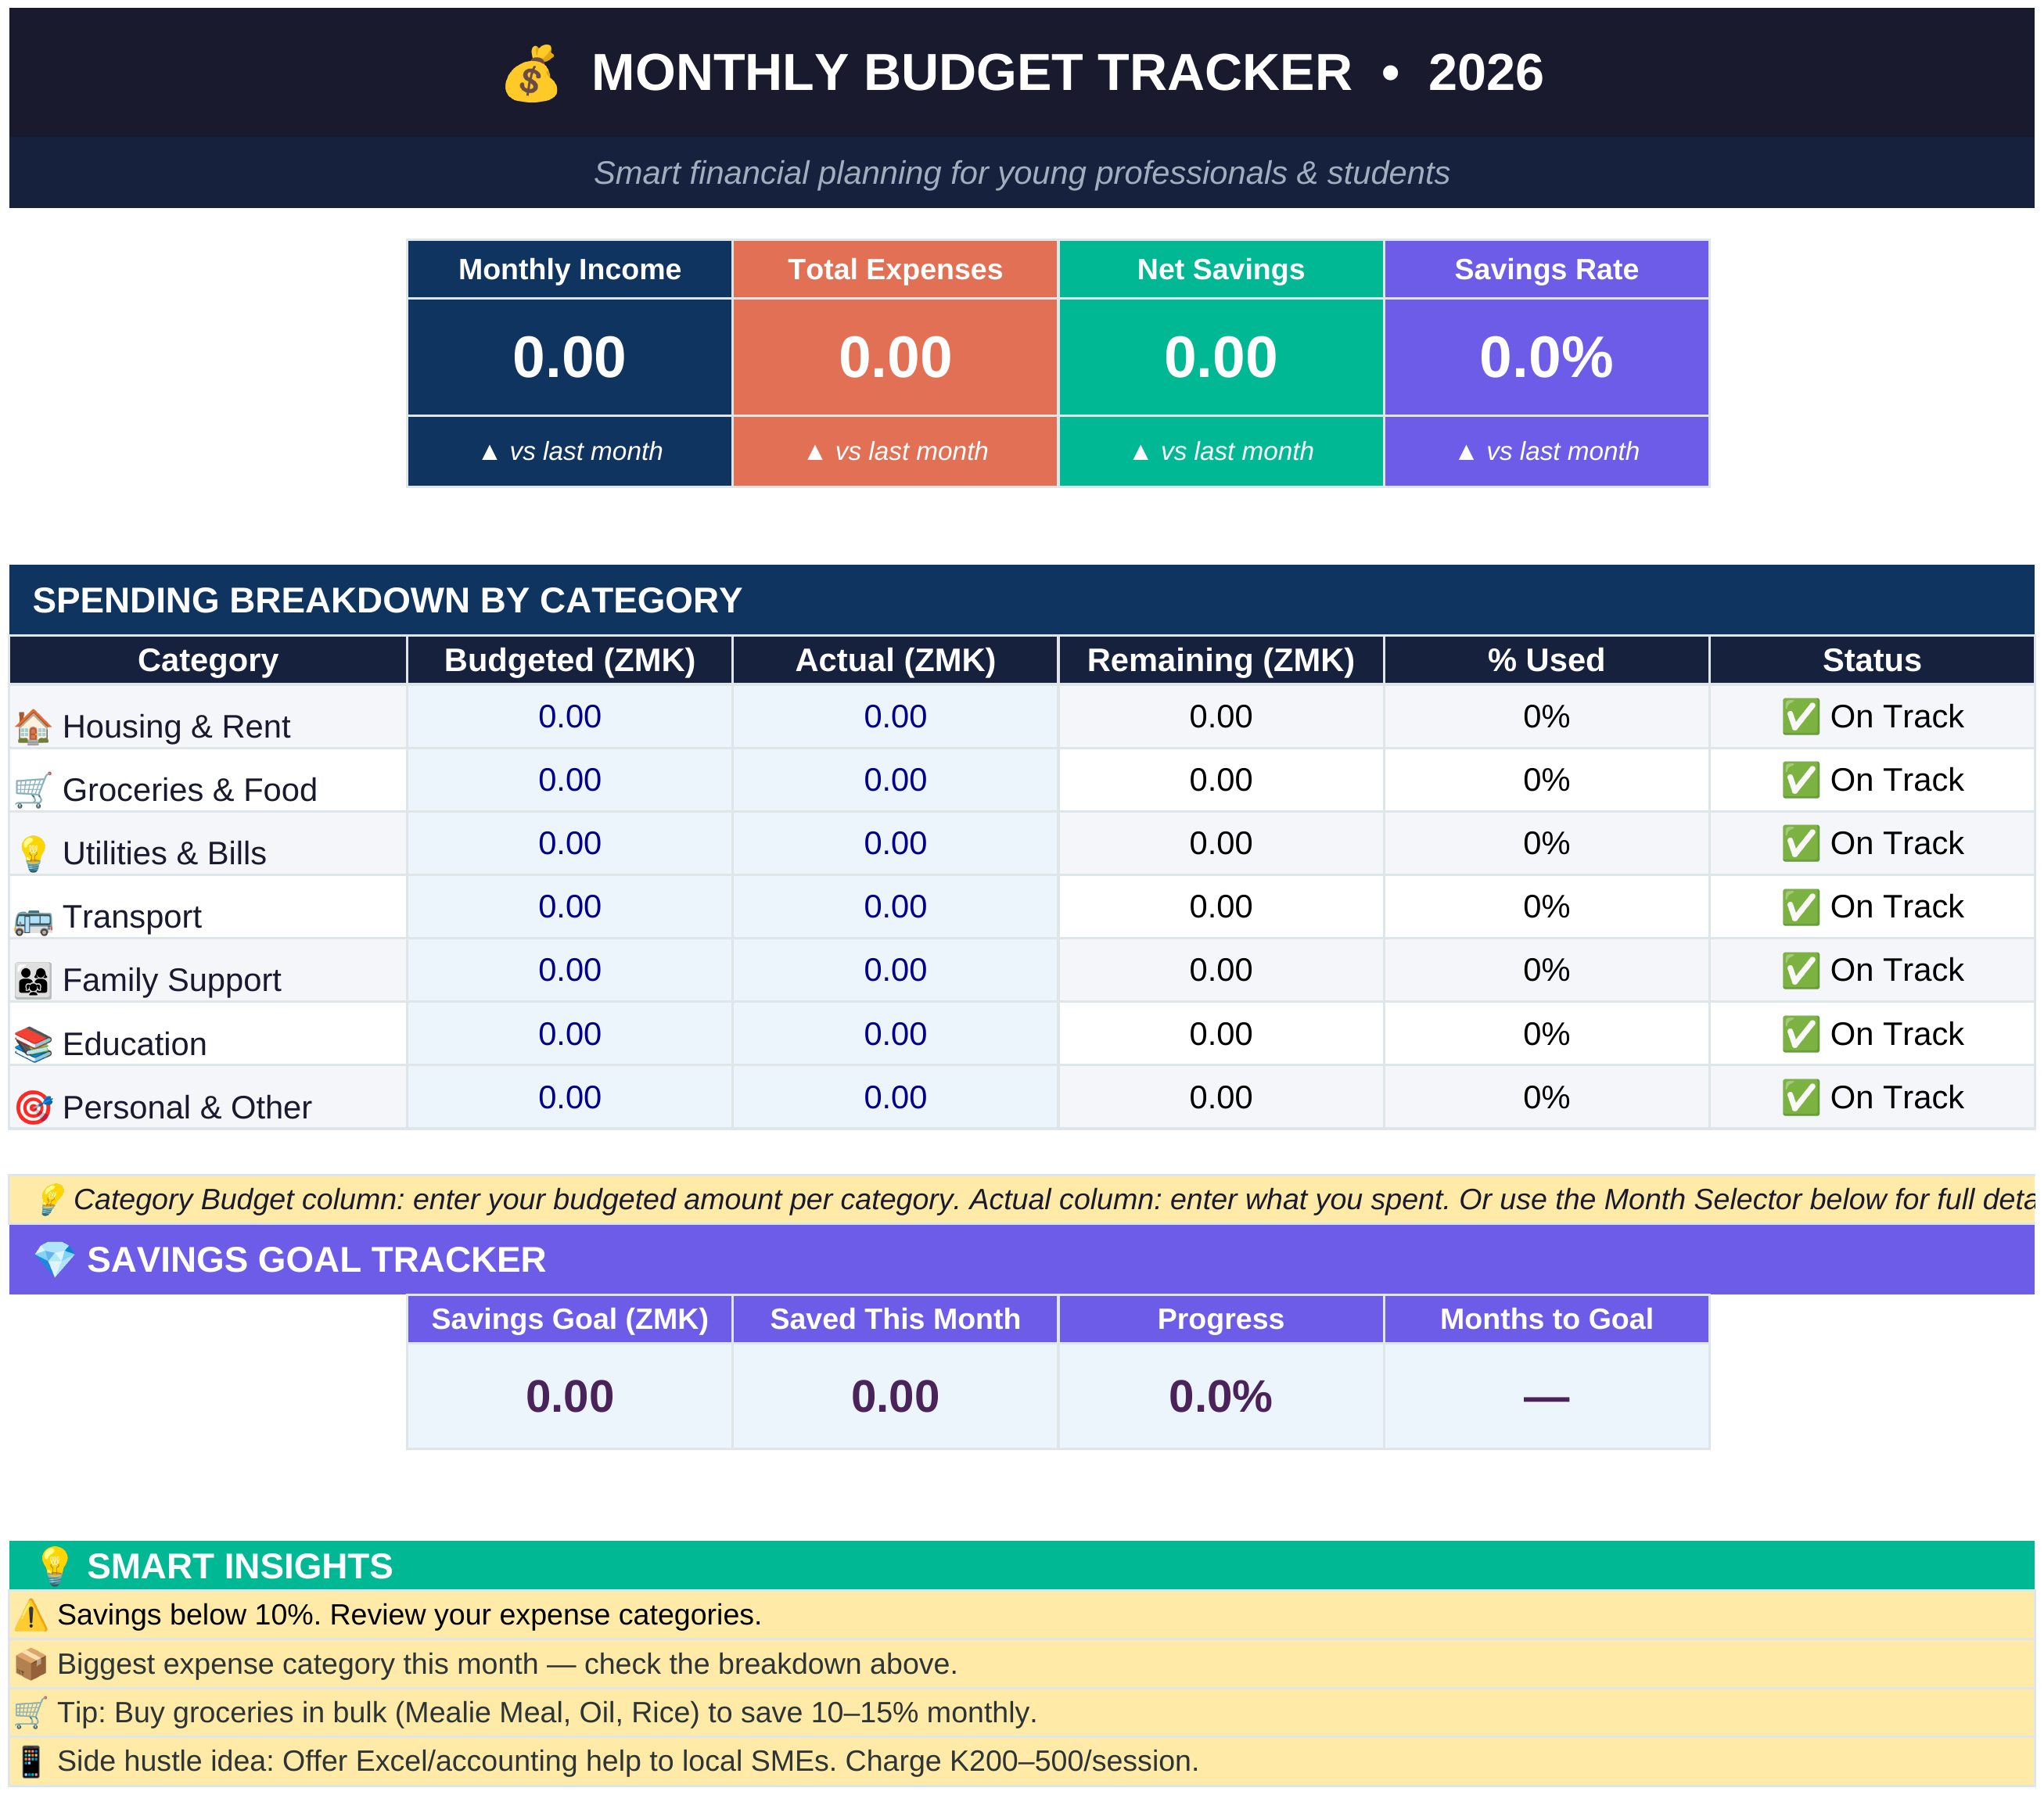
Task: Click the Family Support On Track status
Action: 1871,970
